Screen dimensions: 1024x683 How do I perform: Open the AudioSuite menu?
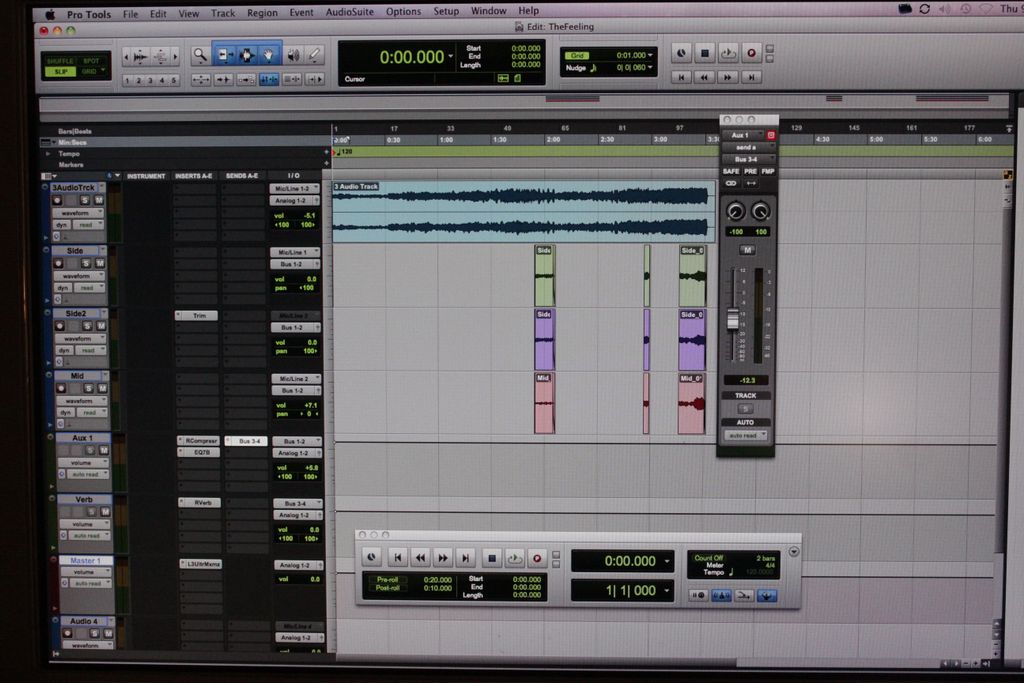click(349, 12)
